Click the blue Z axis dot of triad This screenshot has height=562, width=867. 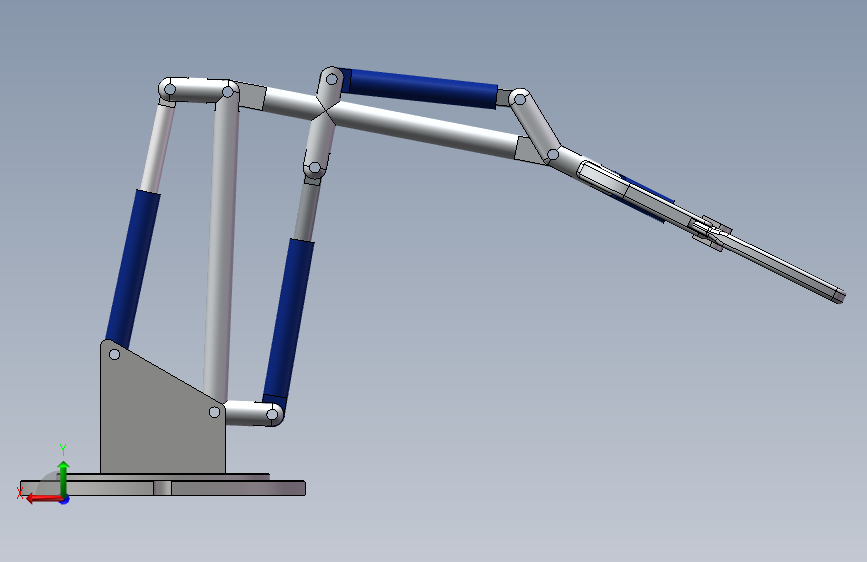(65, 500)
